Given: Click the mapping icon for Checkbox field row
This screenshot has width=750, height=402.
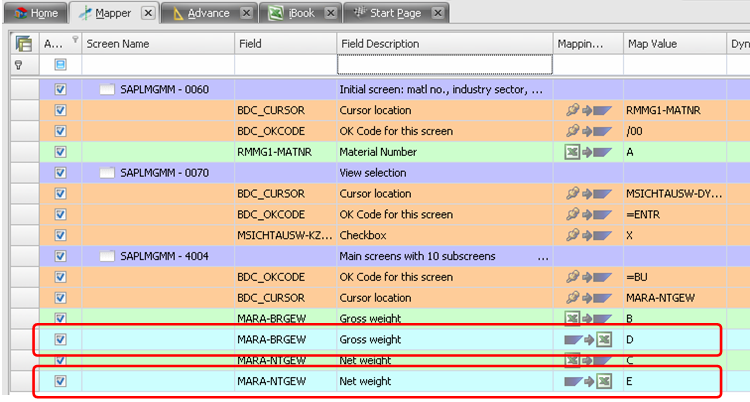Looking at the screenshot, I should pos(587,235).
